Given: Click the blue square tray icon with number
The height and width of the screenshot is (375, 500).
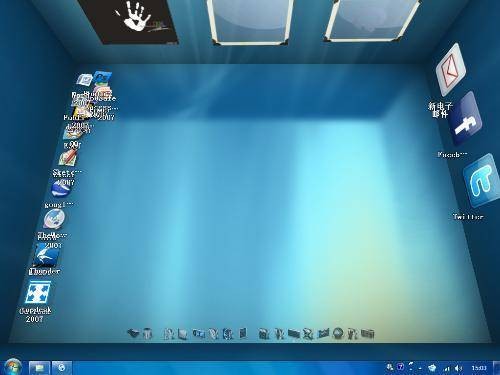Looking at the screenshot, I should point(401,367).
